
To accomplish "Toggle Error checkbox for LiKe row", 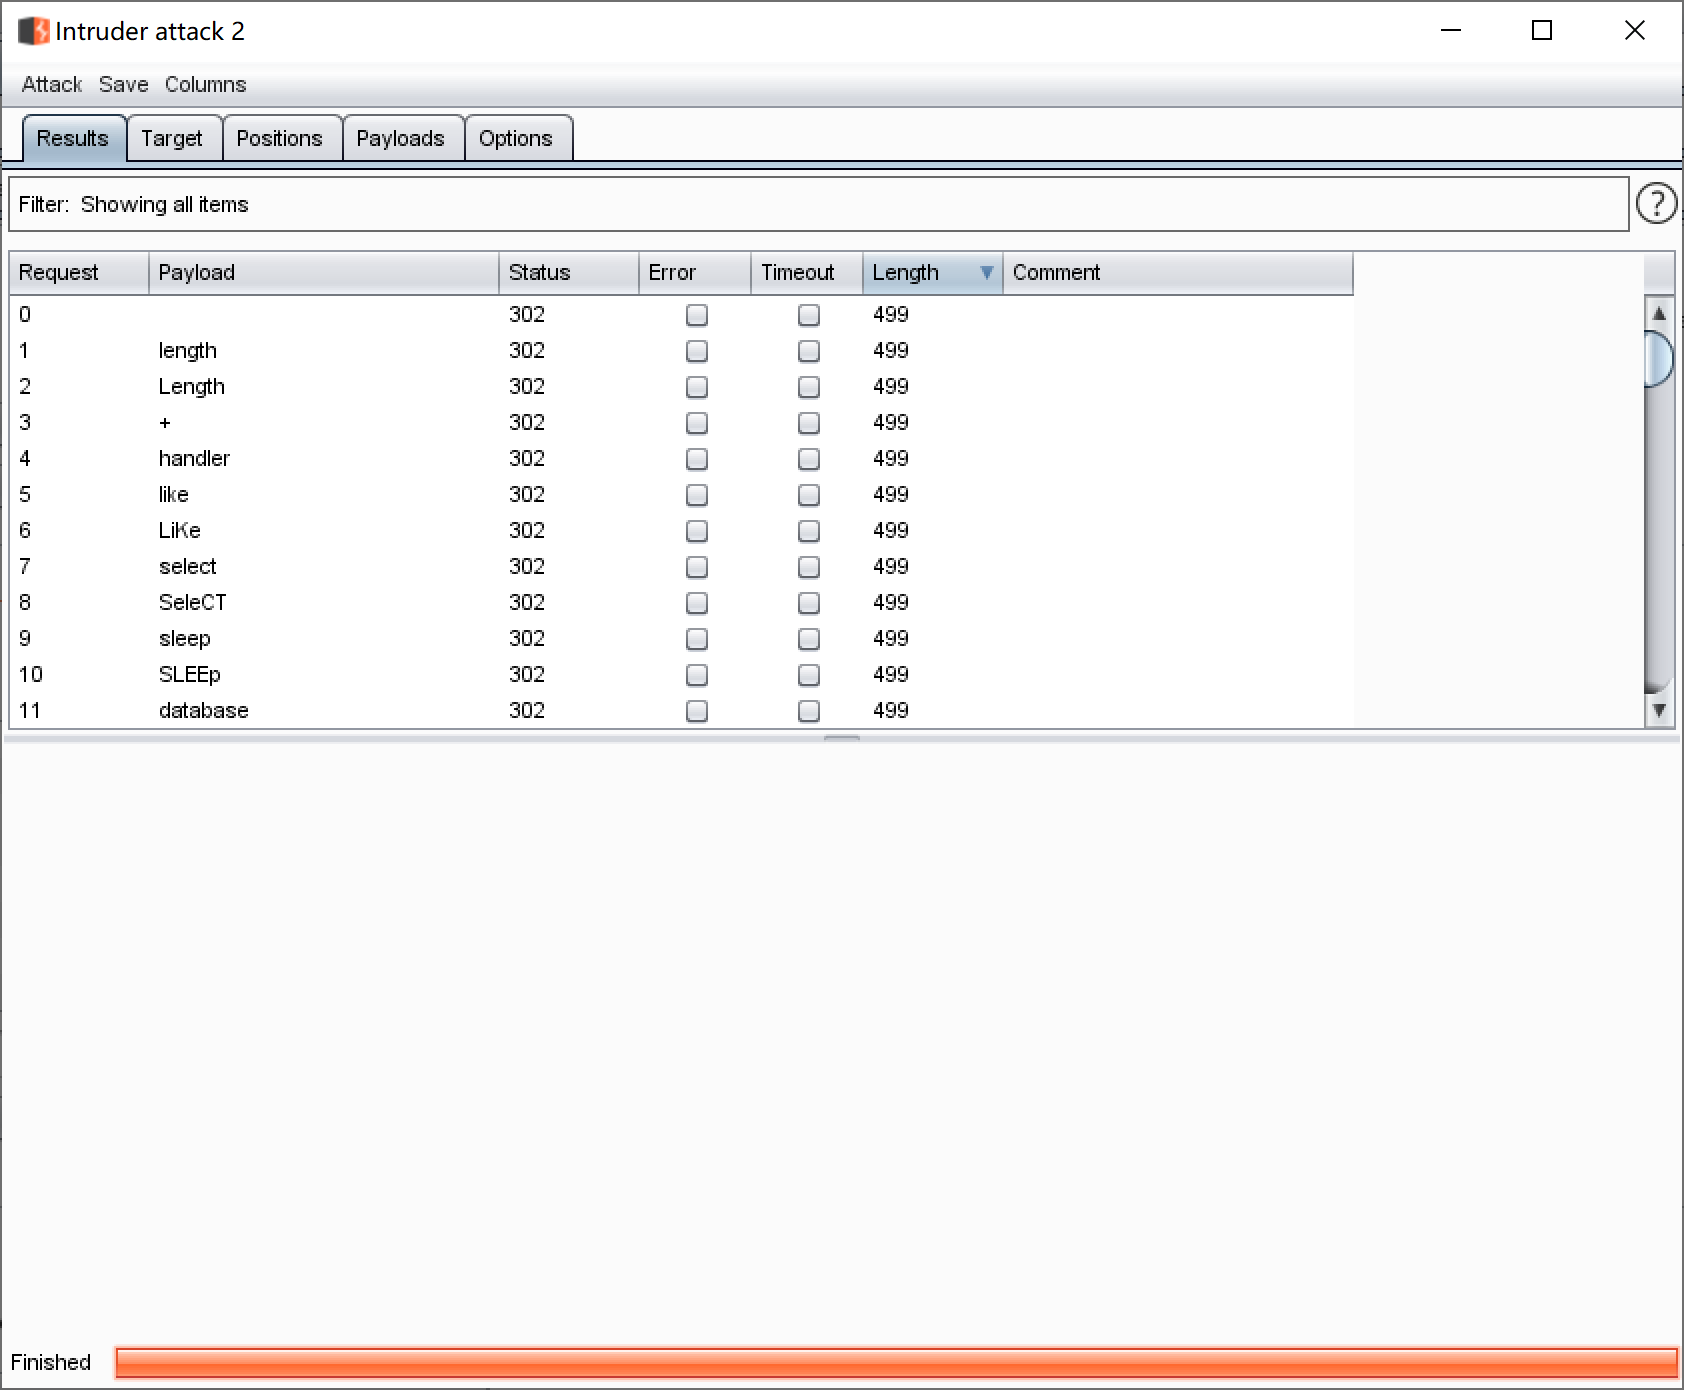I will [697, 531].
